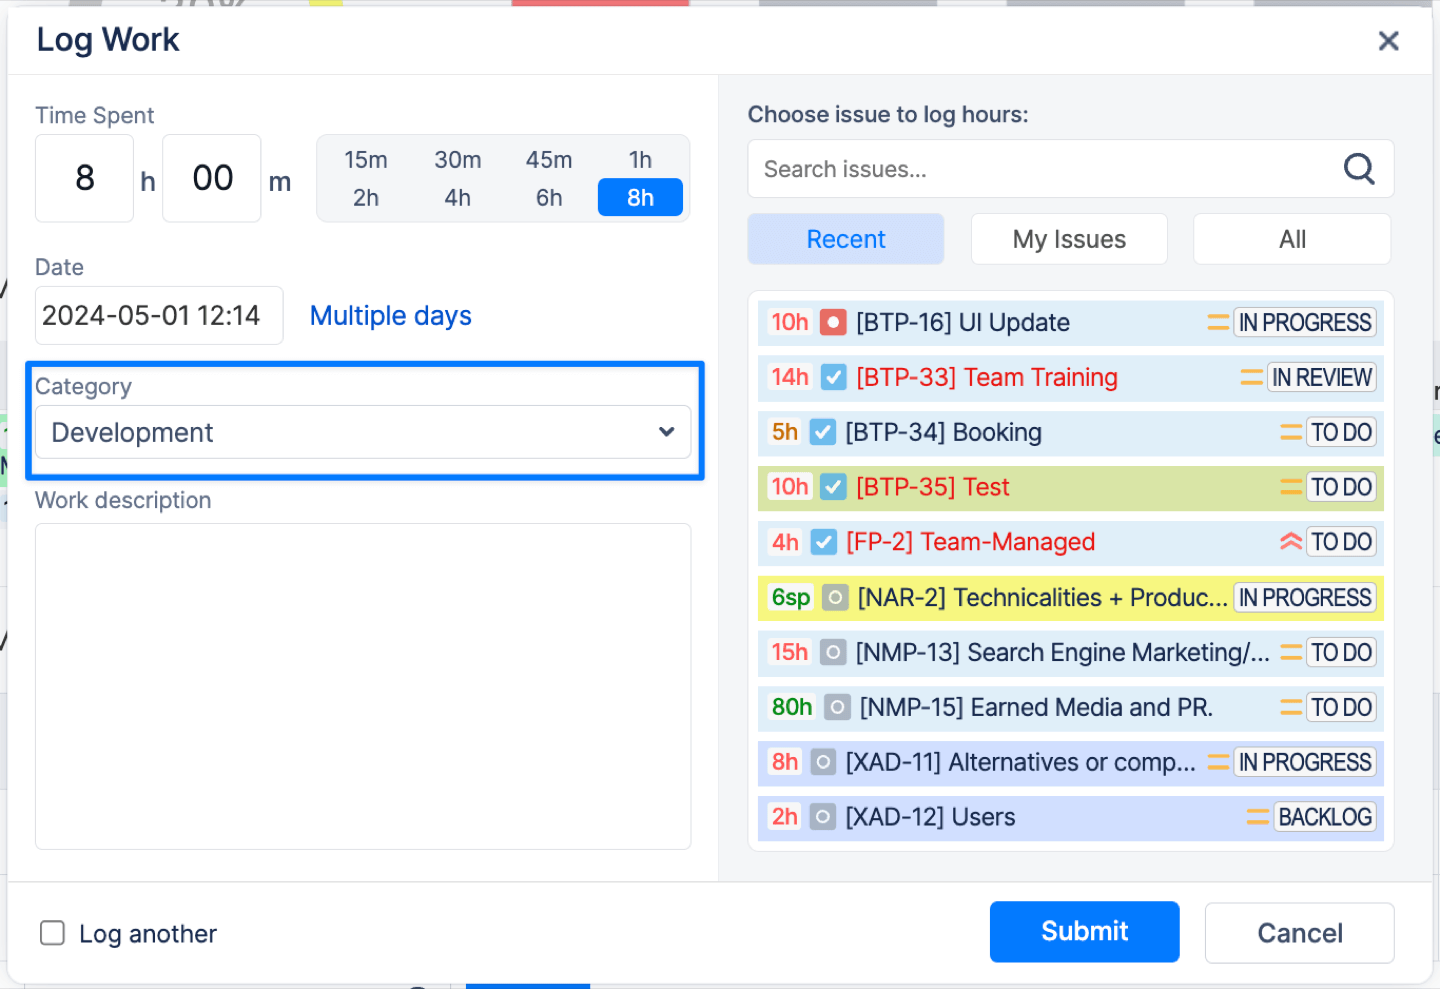Click into the Work description text area
1440x989 pixels.
tap(363, 686)
